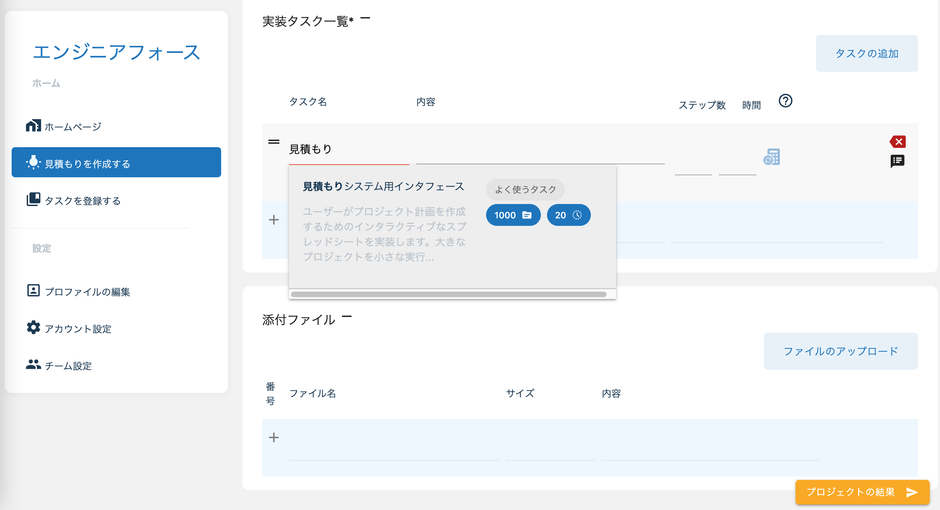
Task: Click the タスクの追加 button
Action: [x=866, y=53]
